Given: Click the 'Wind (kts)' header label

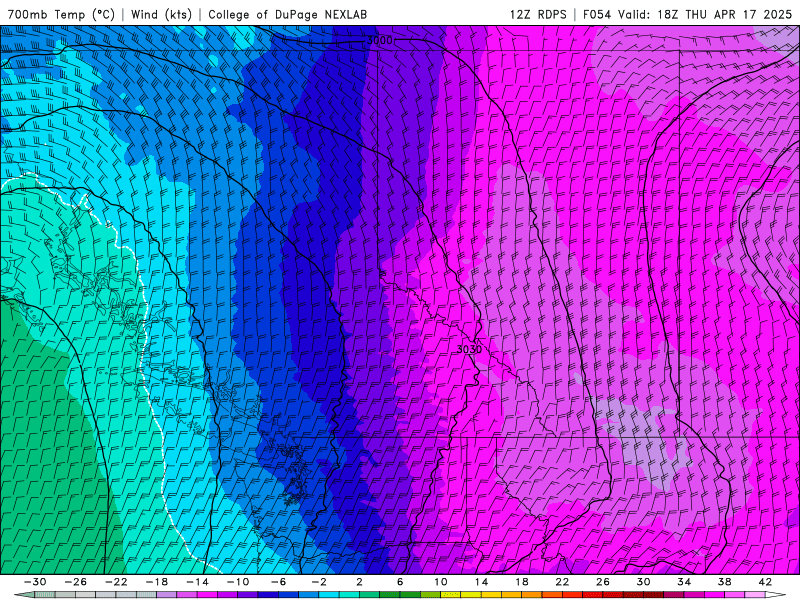Looking at the screenshot, I should click(x=161, y=14).
